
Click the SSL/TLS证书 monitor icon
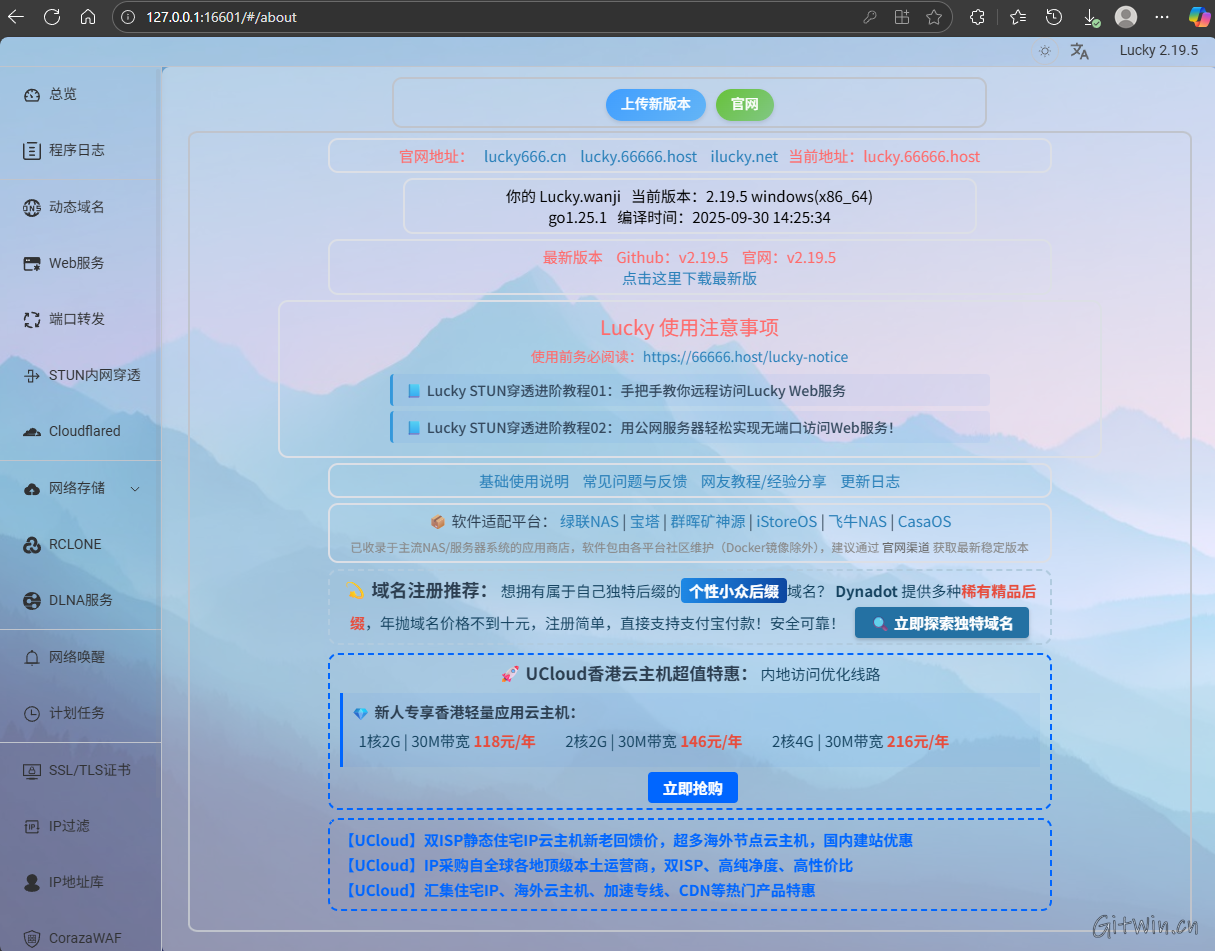32,770
